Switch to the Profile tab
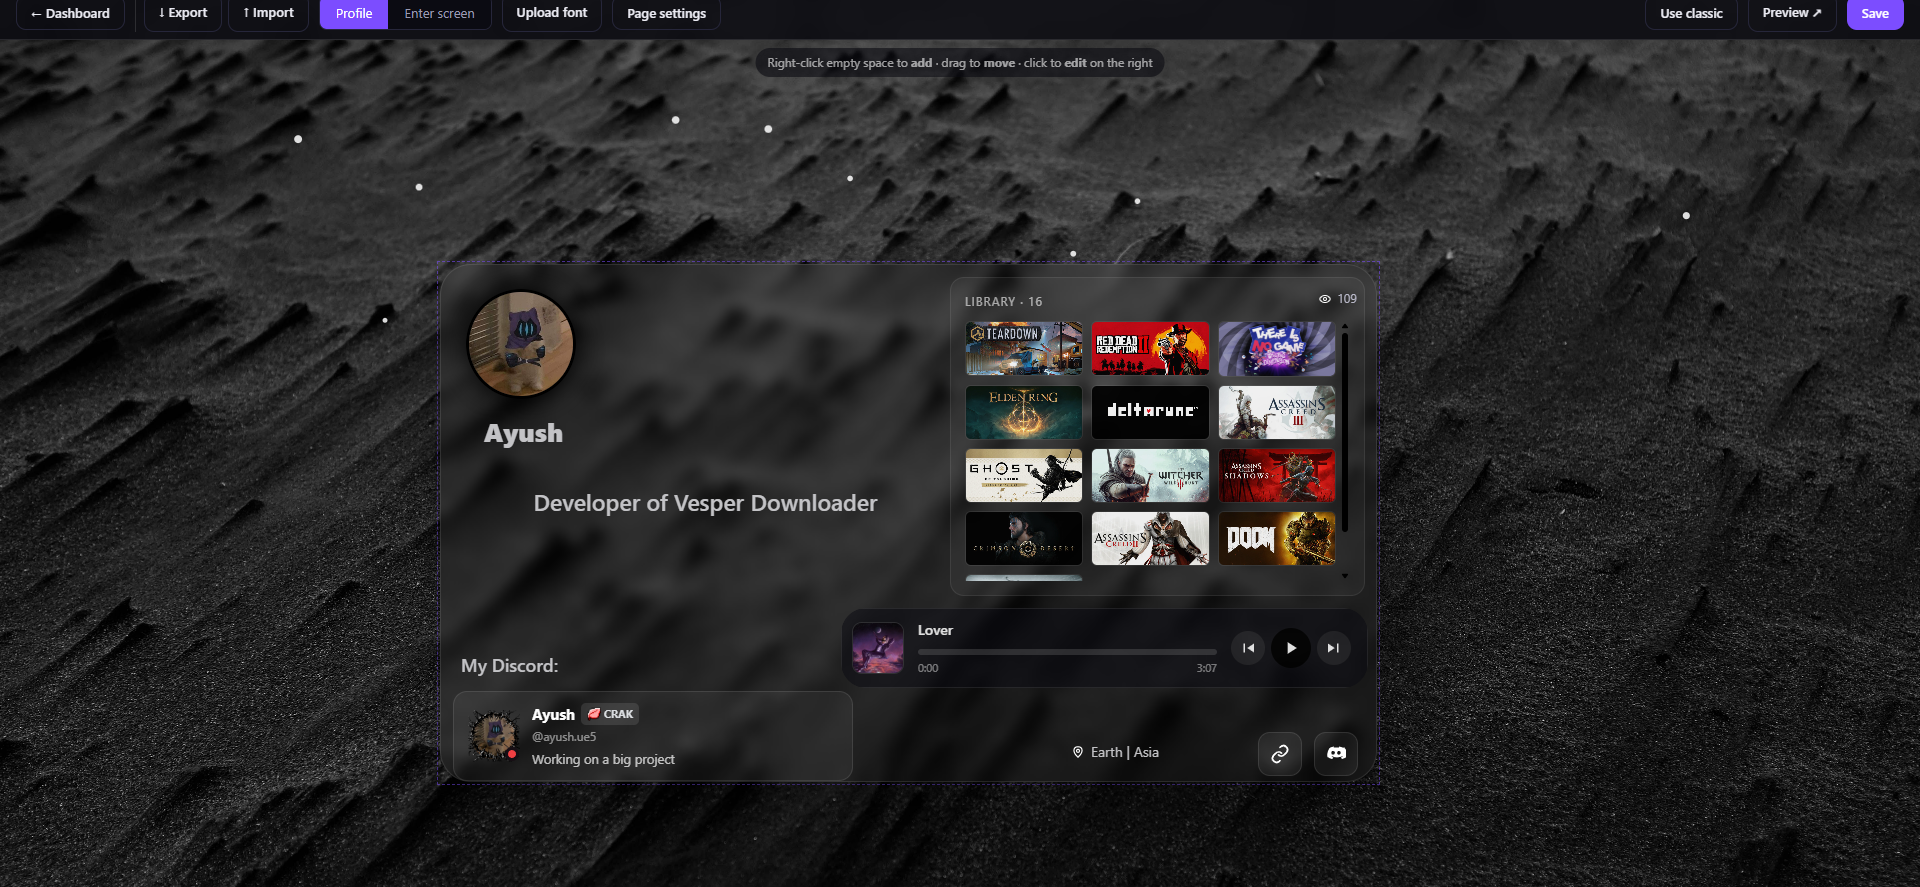This screenshot has height=887, width=1920. [x=354, y=14]
